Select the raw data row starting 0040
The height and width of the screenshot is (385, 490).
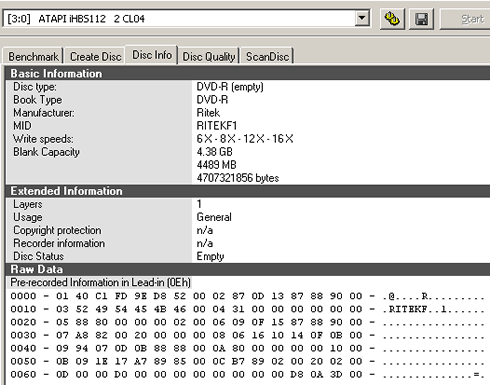click(x=247, y=348)
